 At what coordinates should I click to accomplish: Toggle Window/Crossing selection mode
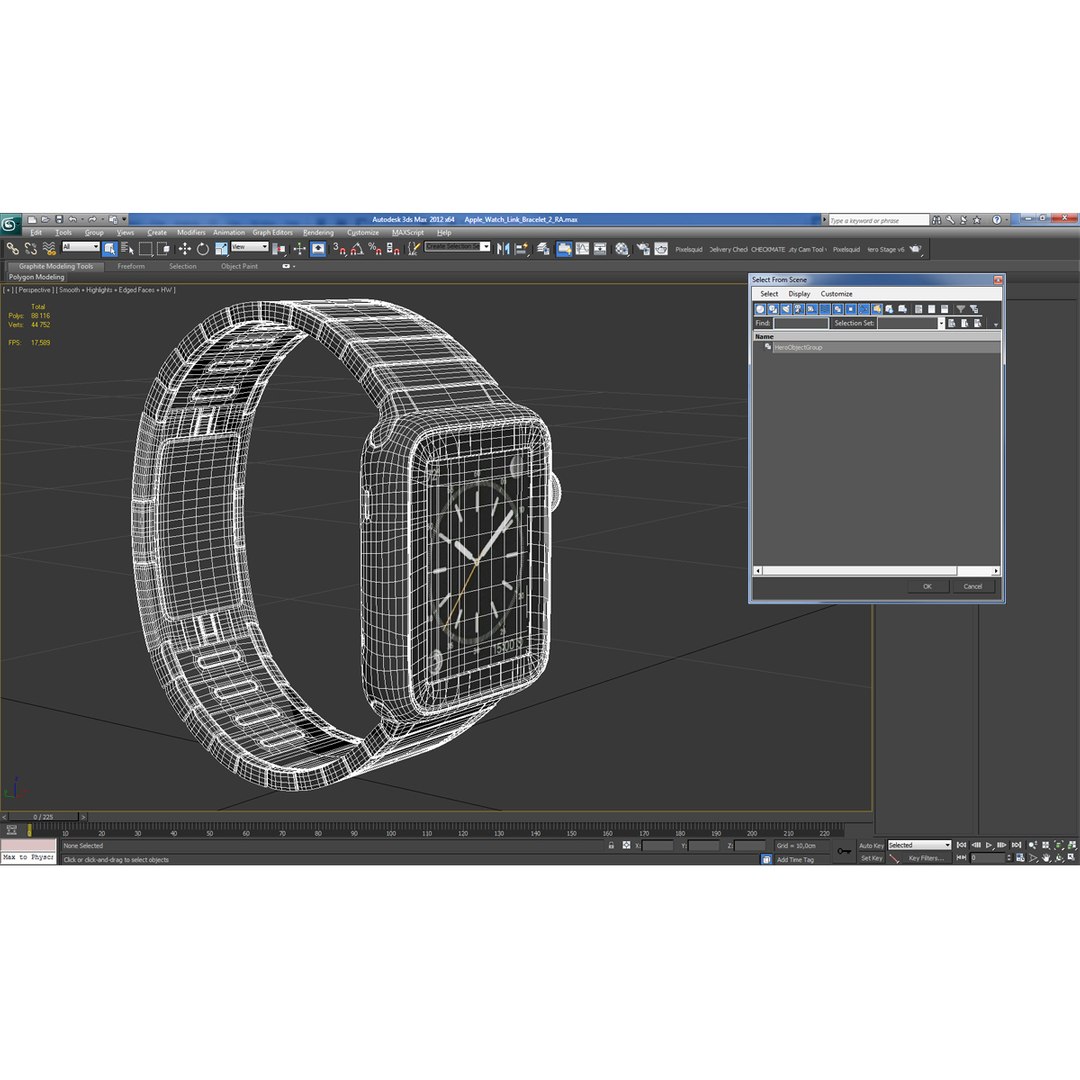(163, 249)
